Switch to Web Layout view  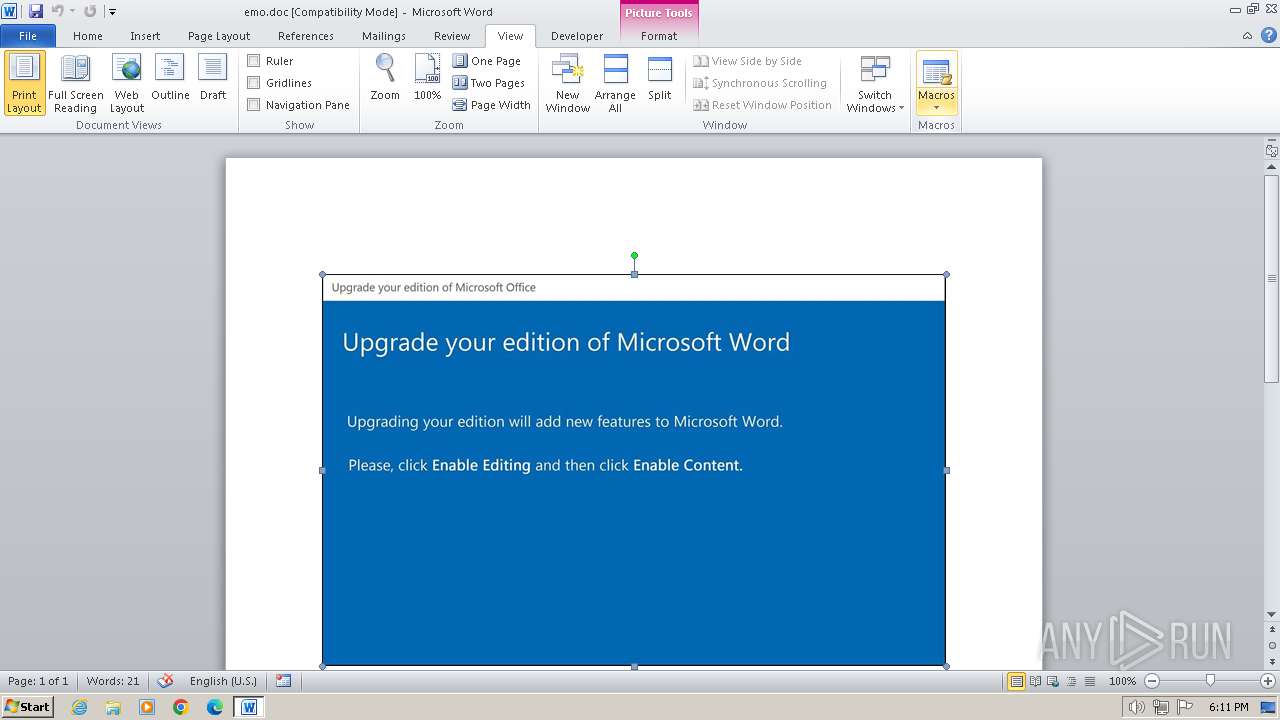coord(127,83)
